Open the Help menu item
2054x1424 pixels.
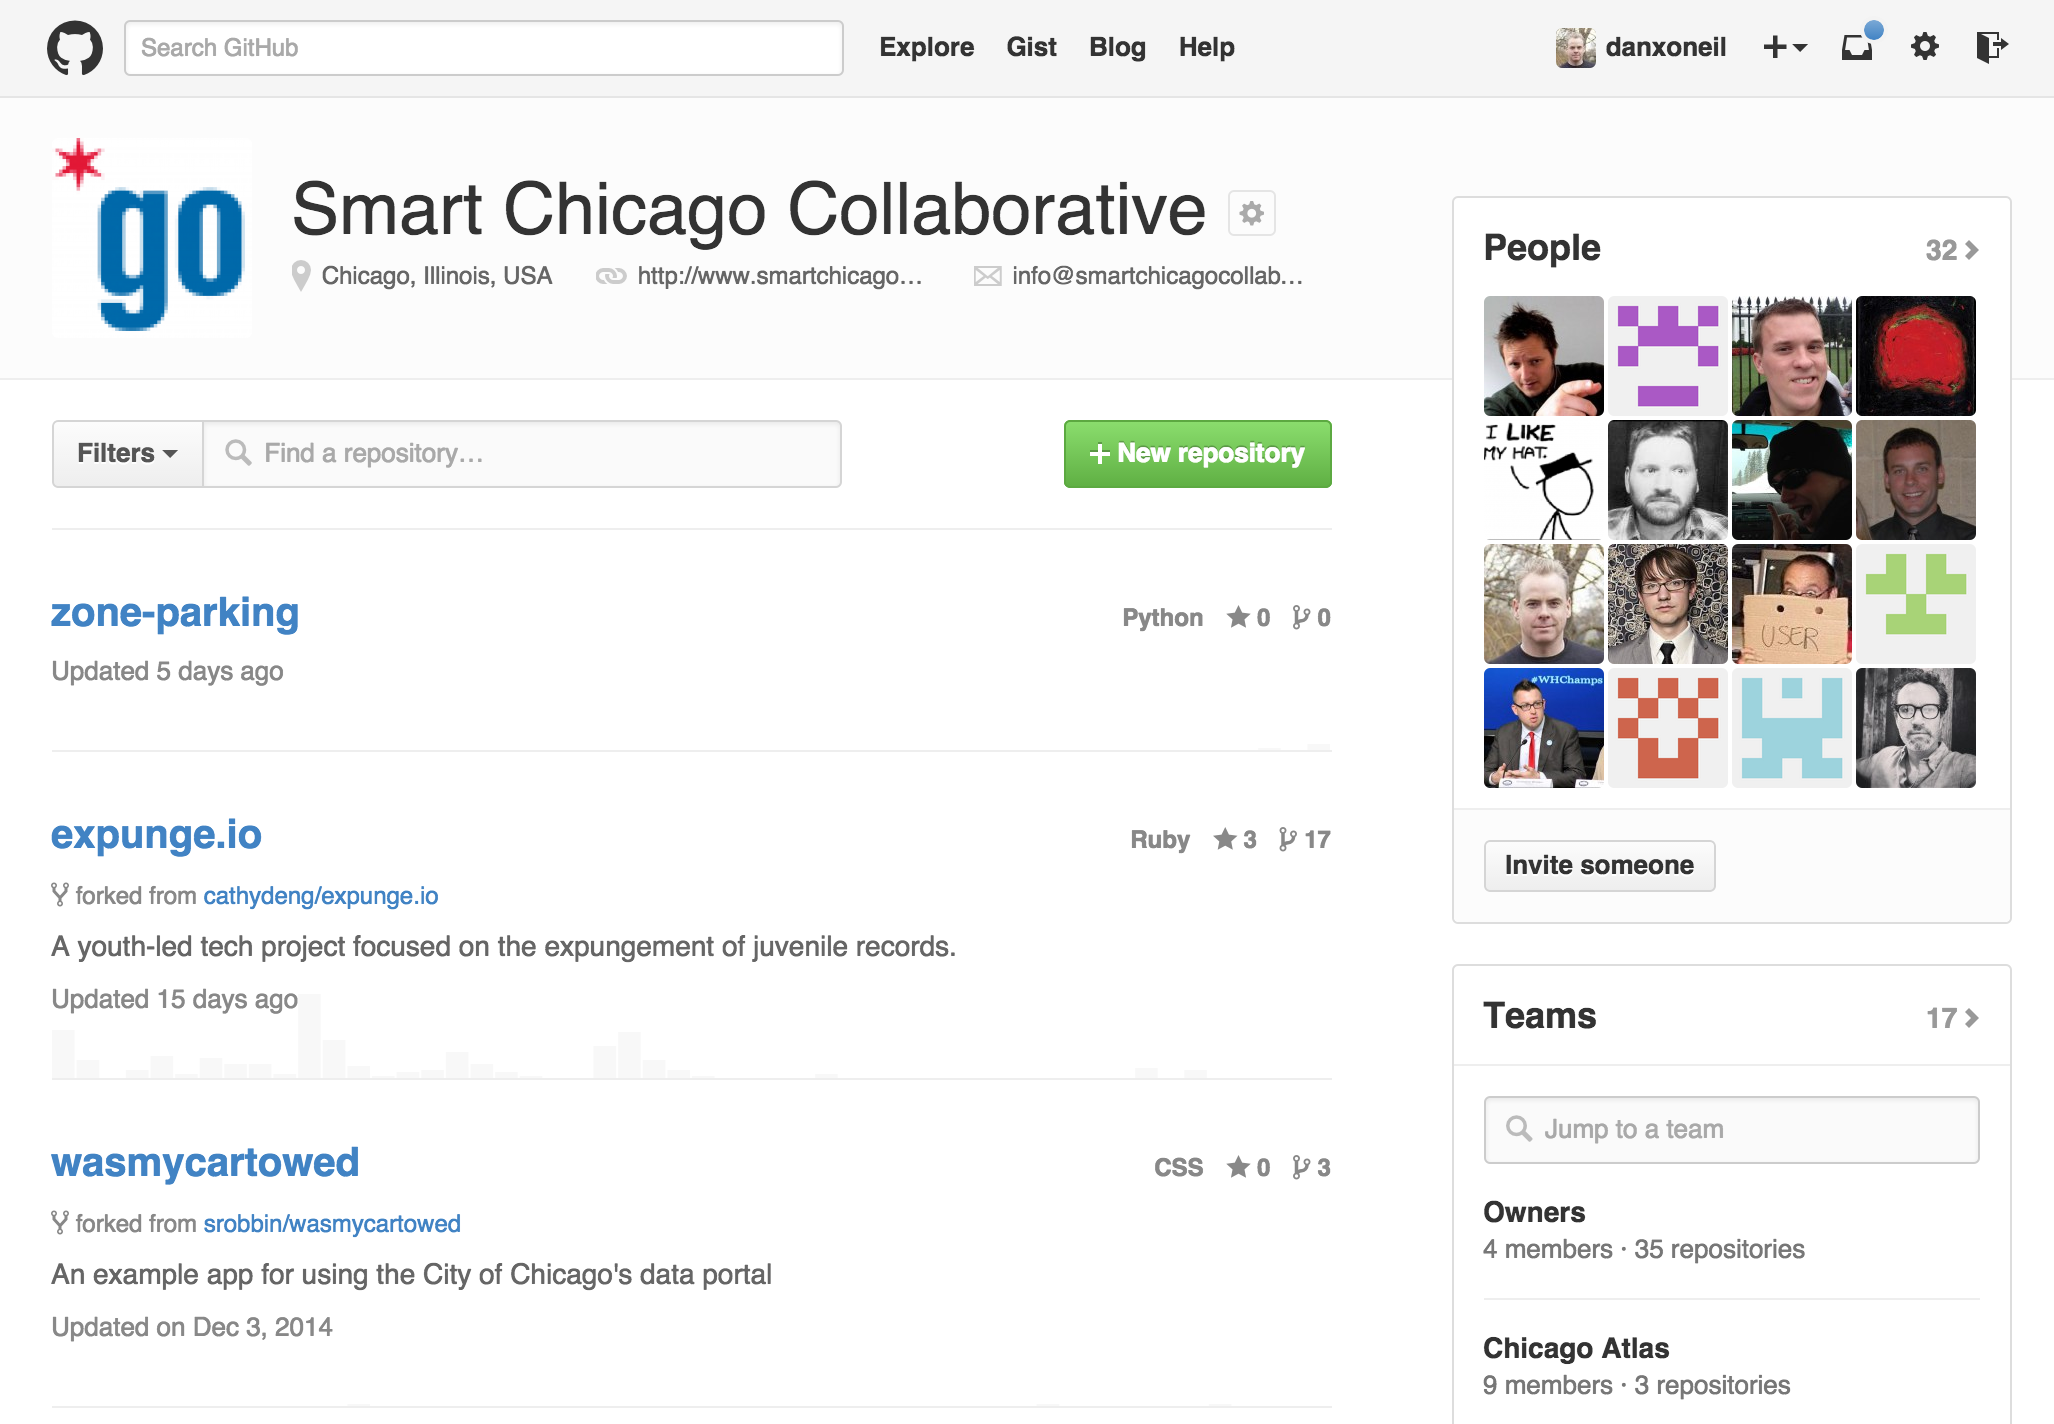point(1206,47)
